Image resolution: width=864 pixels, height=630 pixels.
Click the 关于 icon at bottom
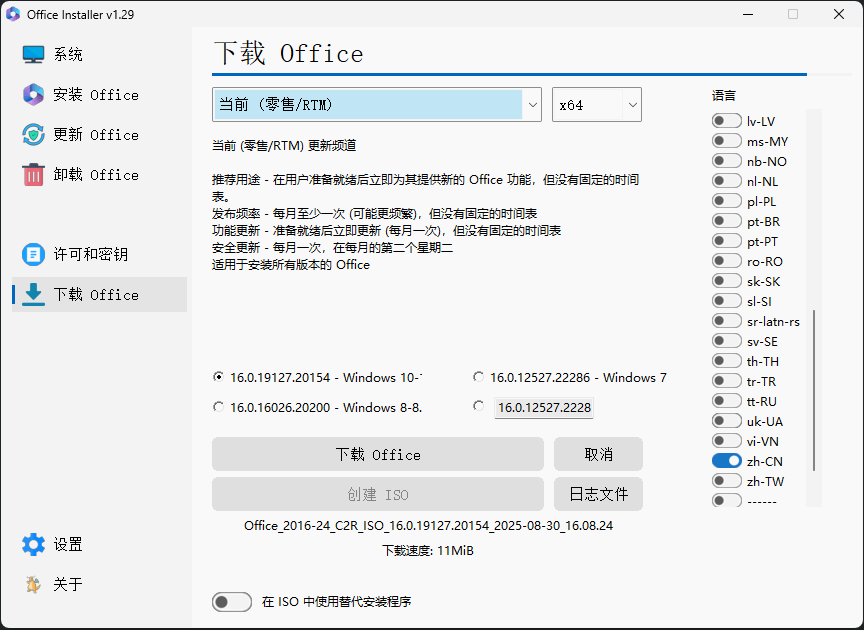click(x=31, y=584)
